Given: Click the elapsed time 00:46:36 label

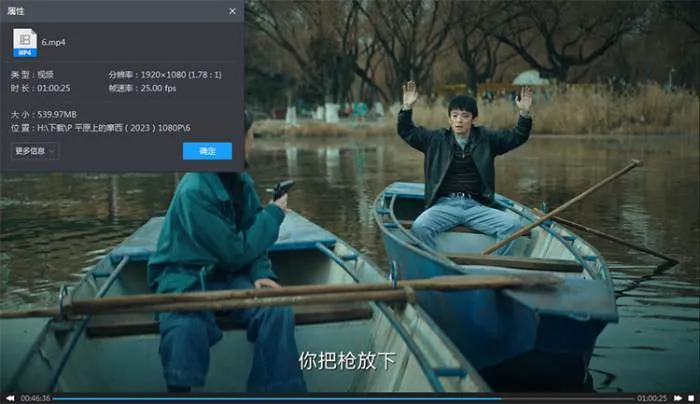Looking at the screenshot, I should coord(35,397).
